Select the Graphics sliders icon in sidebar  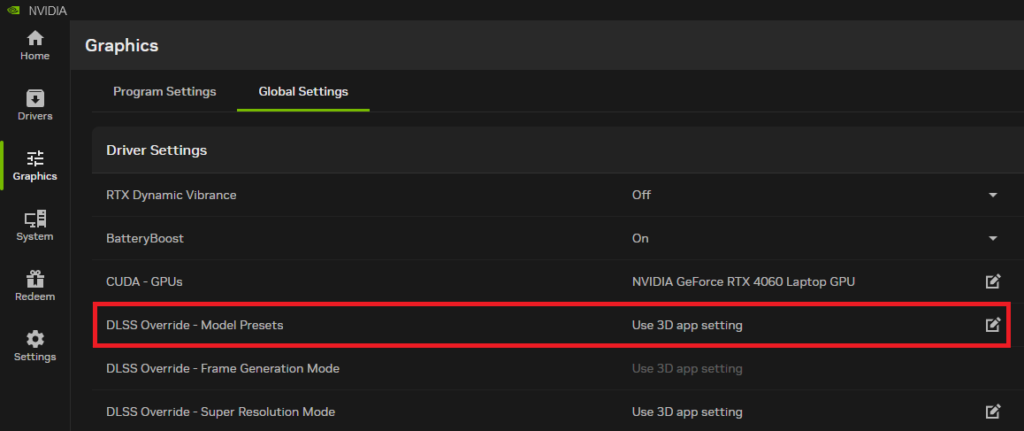point(35,158)
